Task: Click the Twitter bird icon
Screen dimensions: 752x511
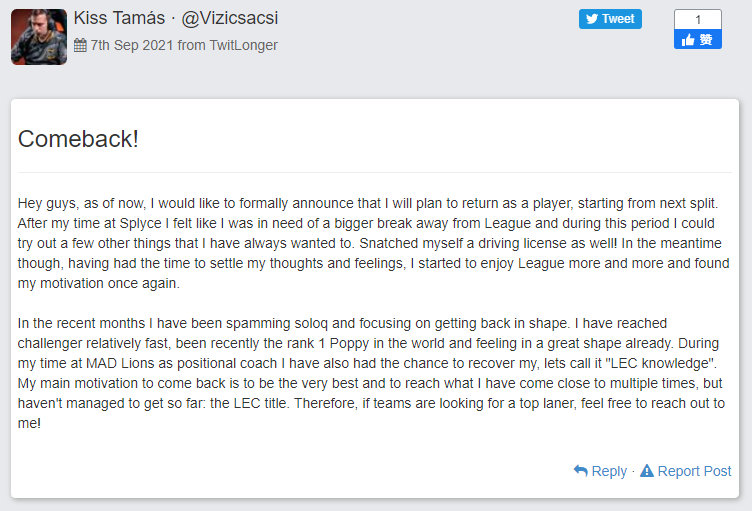Action: tap(592, 19)
